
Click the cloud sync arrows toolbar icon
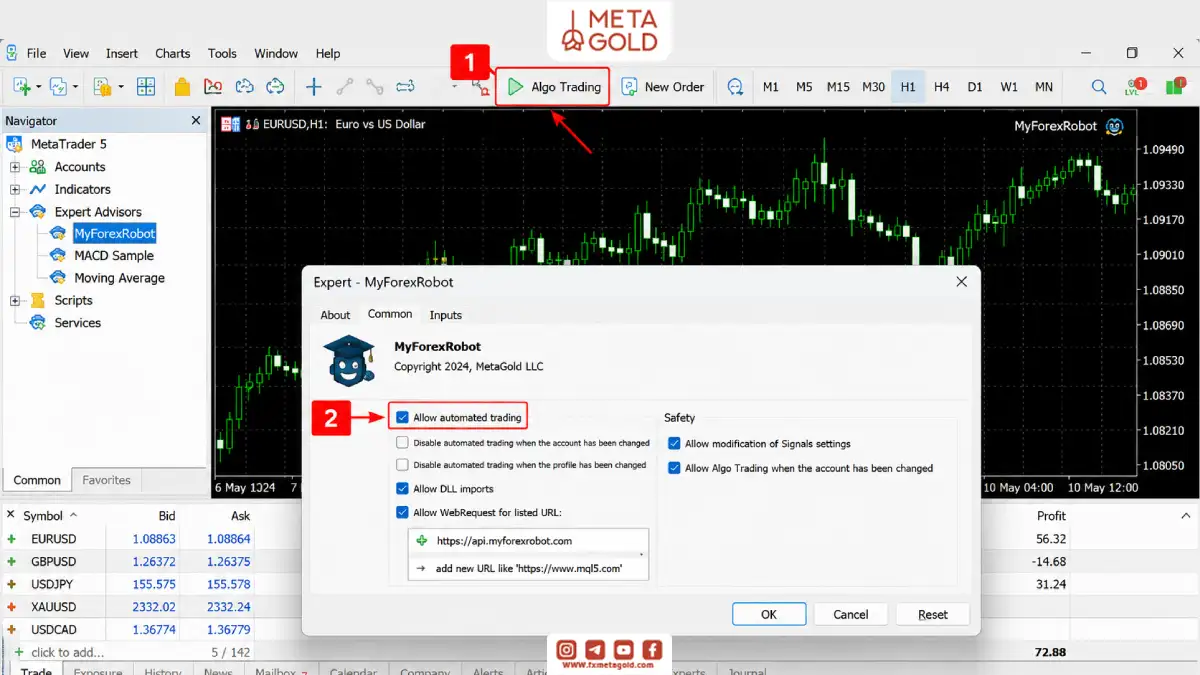tap(275, 87)
